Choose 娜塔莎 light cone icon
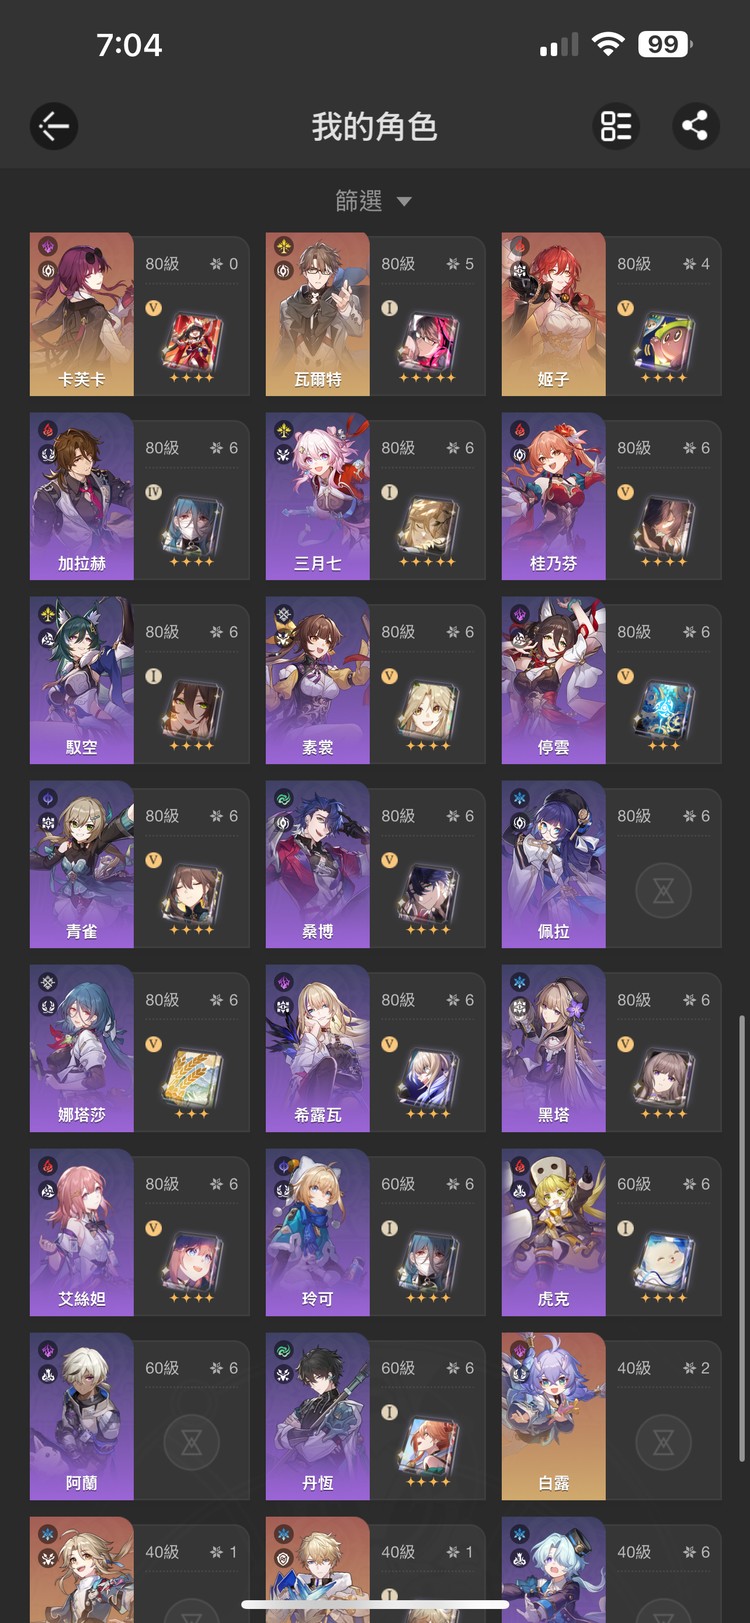 point(192,1078)
